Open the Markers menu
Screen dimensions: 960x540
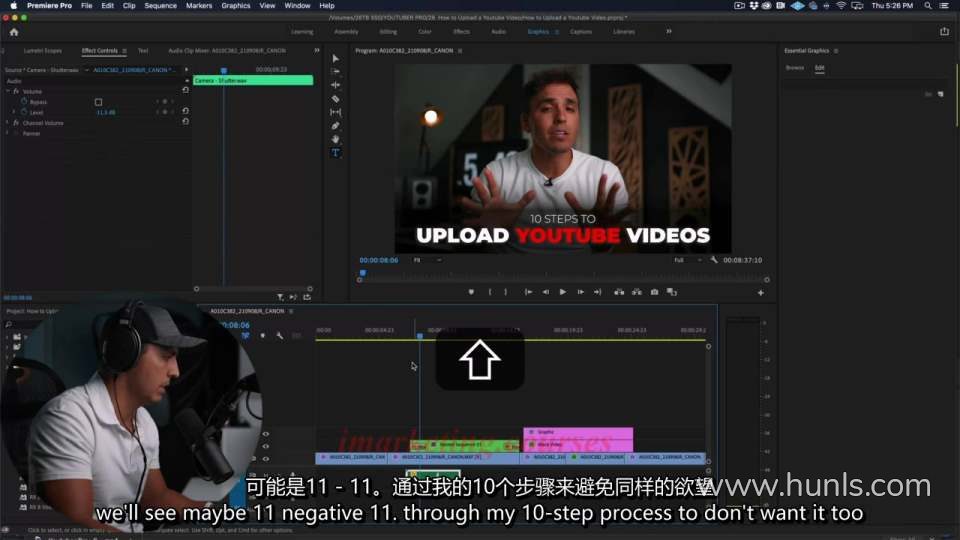click(x=199, y=6)
